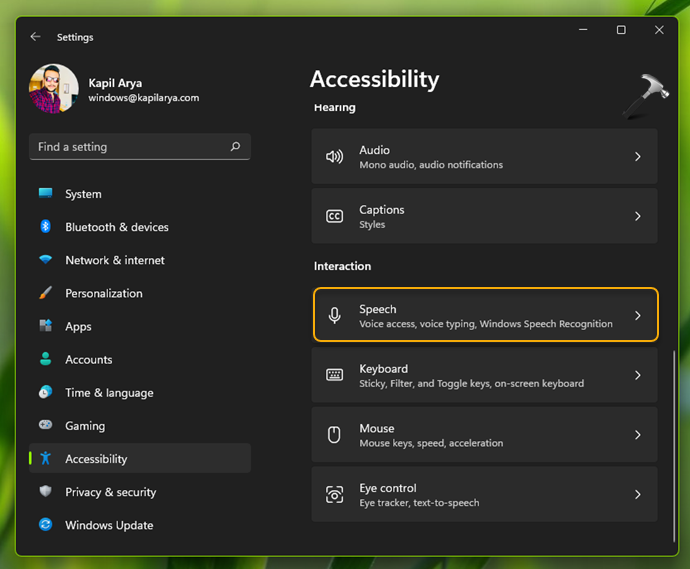
Task: Open Captions styles settings
Action: pyautogui.click(x=485, y=216)
